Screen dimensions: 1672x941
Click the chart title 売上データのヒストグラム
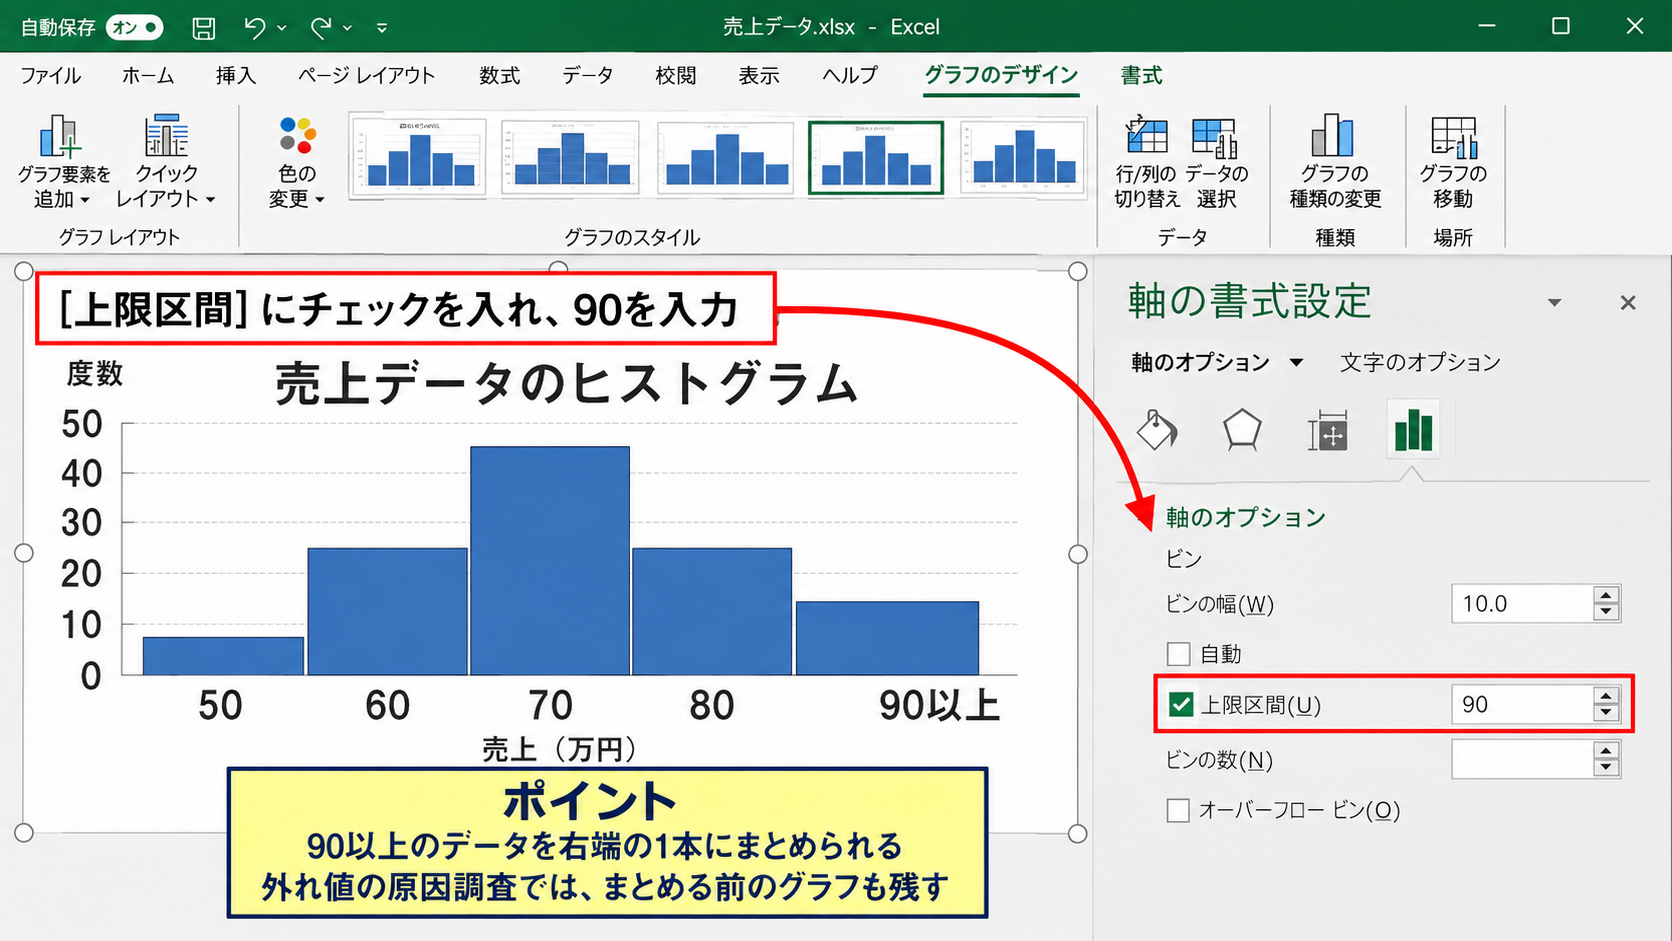click(566, 384)
